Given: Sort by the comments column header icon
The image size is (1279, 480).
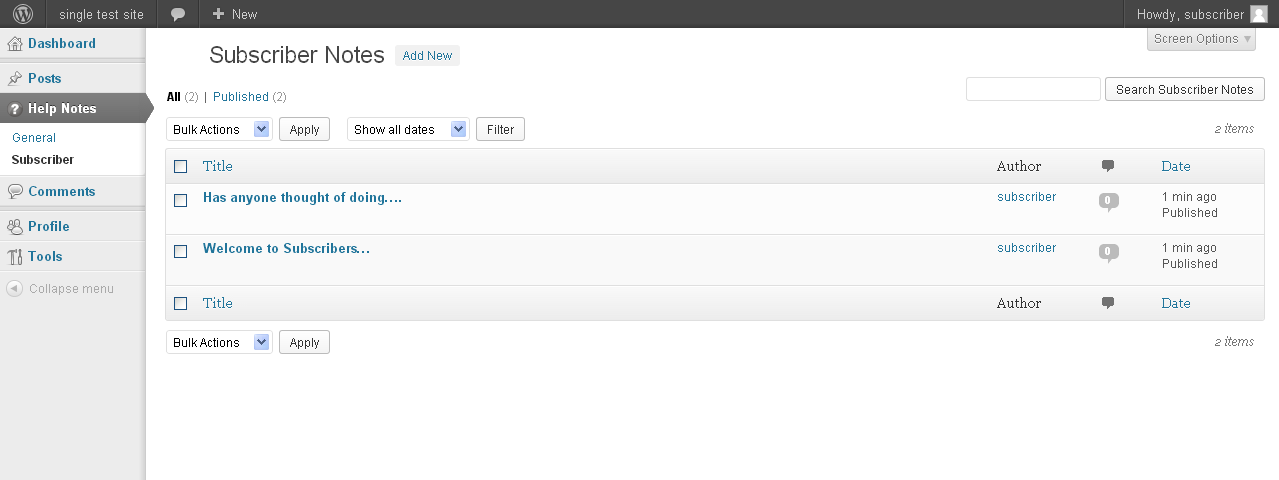Looking at the screenshot, I should pyautogui.click(x=1108, y=166).
